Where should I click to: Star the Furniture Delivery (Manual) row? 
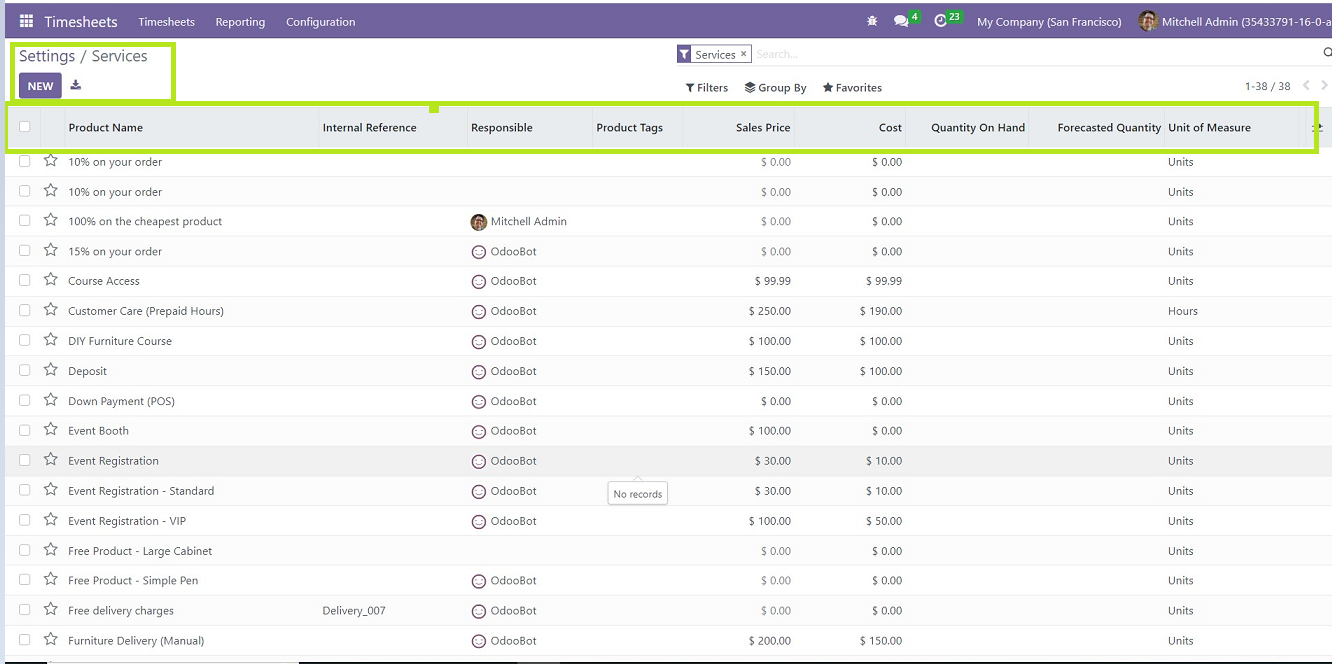point(50,640)
